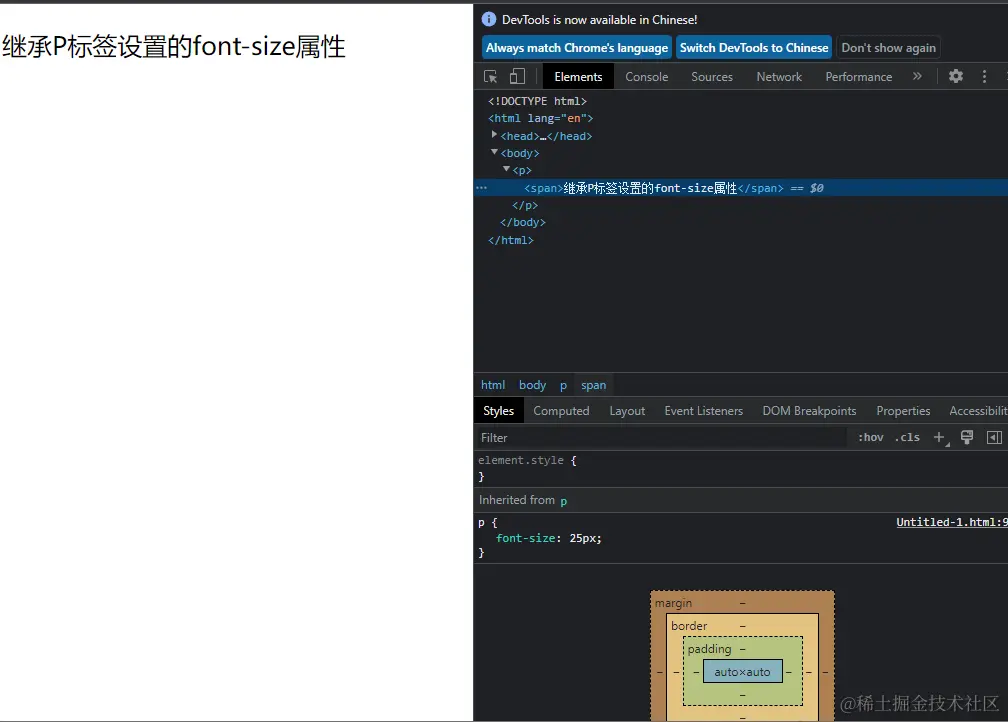Switch to the Console tab
The height and width of the screenshot is (722, 1008).
click(646, 76)
